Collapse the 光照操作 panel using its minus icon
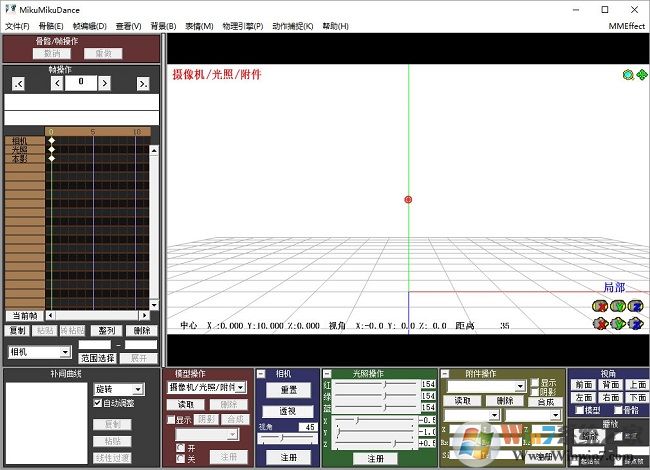The image size is (650, 470). click(x=327, y=373)
